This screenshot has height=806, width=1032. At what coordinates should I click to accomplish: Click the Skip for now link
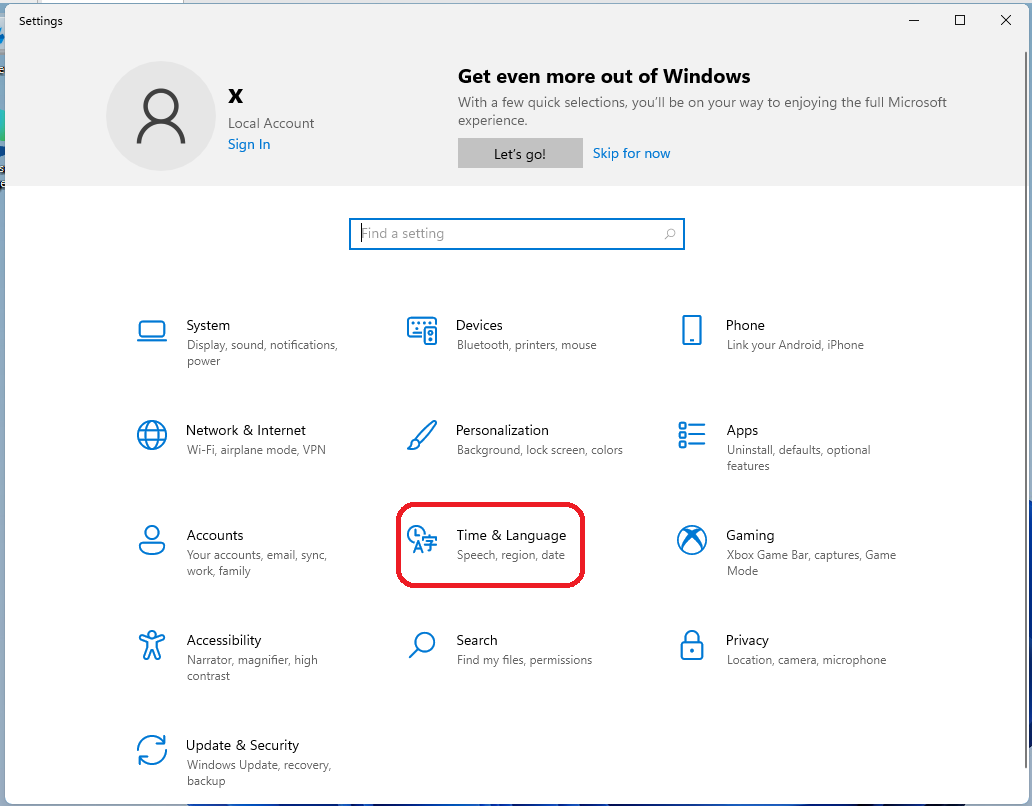pyautogui.click(x=631, y=153)
